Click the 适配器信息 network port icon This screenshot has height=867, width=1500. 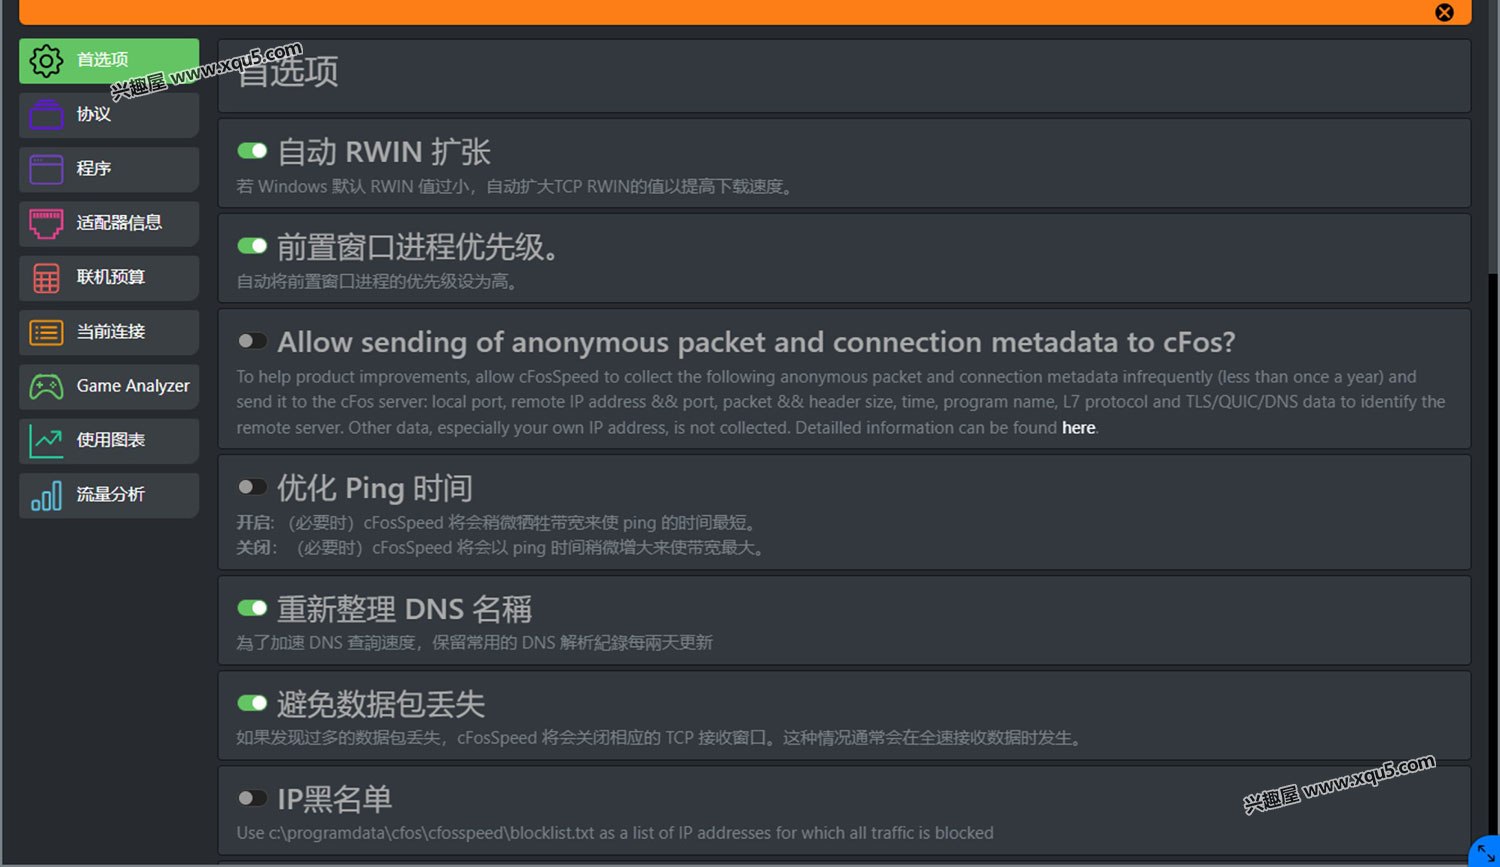46,223
